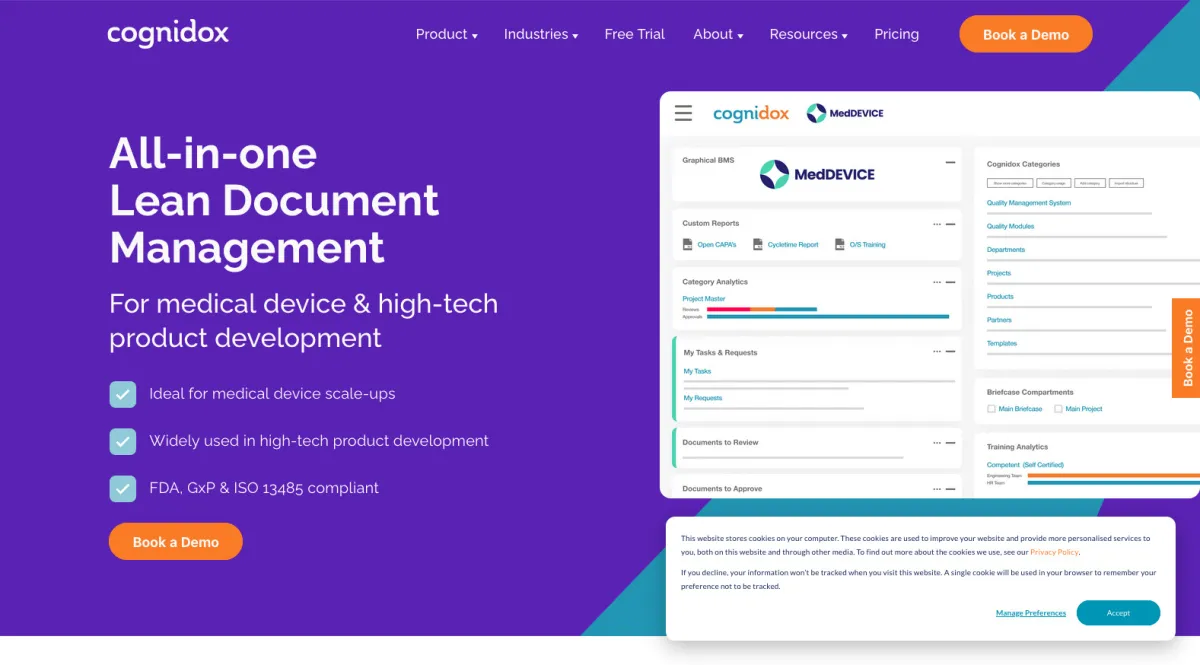Open the hamburger menu in dashboard preview
The image size is (1200, 665).
683,113
